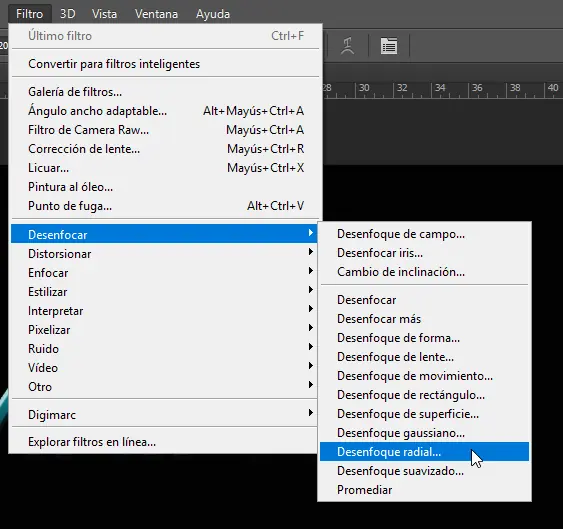The height and width of the screenshot is (529, 563).
Task: Open the Ruido filter submenu
Action: tap(164, 348)
